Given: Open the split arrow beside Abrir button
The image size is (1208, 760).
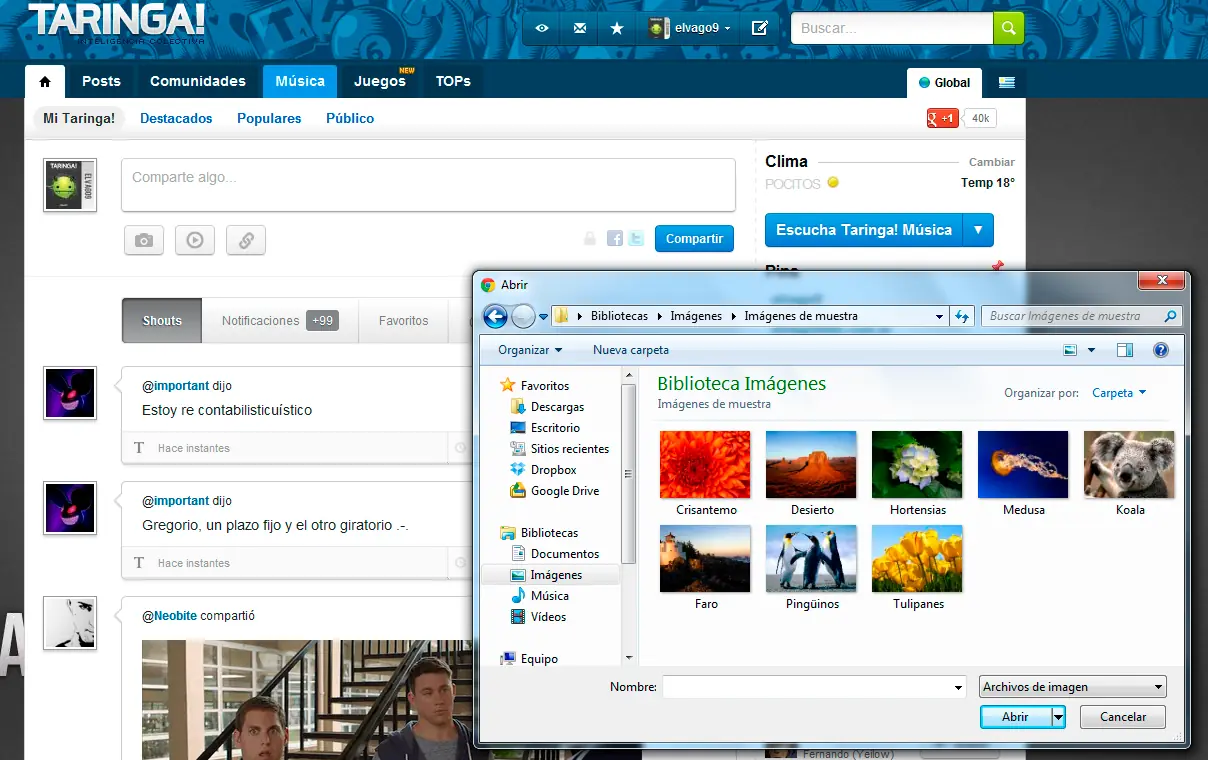Looking at the screenshot, I should [x=1058, y=717].
